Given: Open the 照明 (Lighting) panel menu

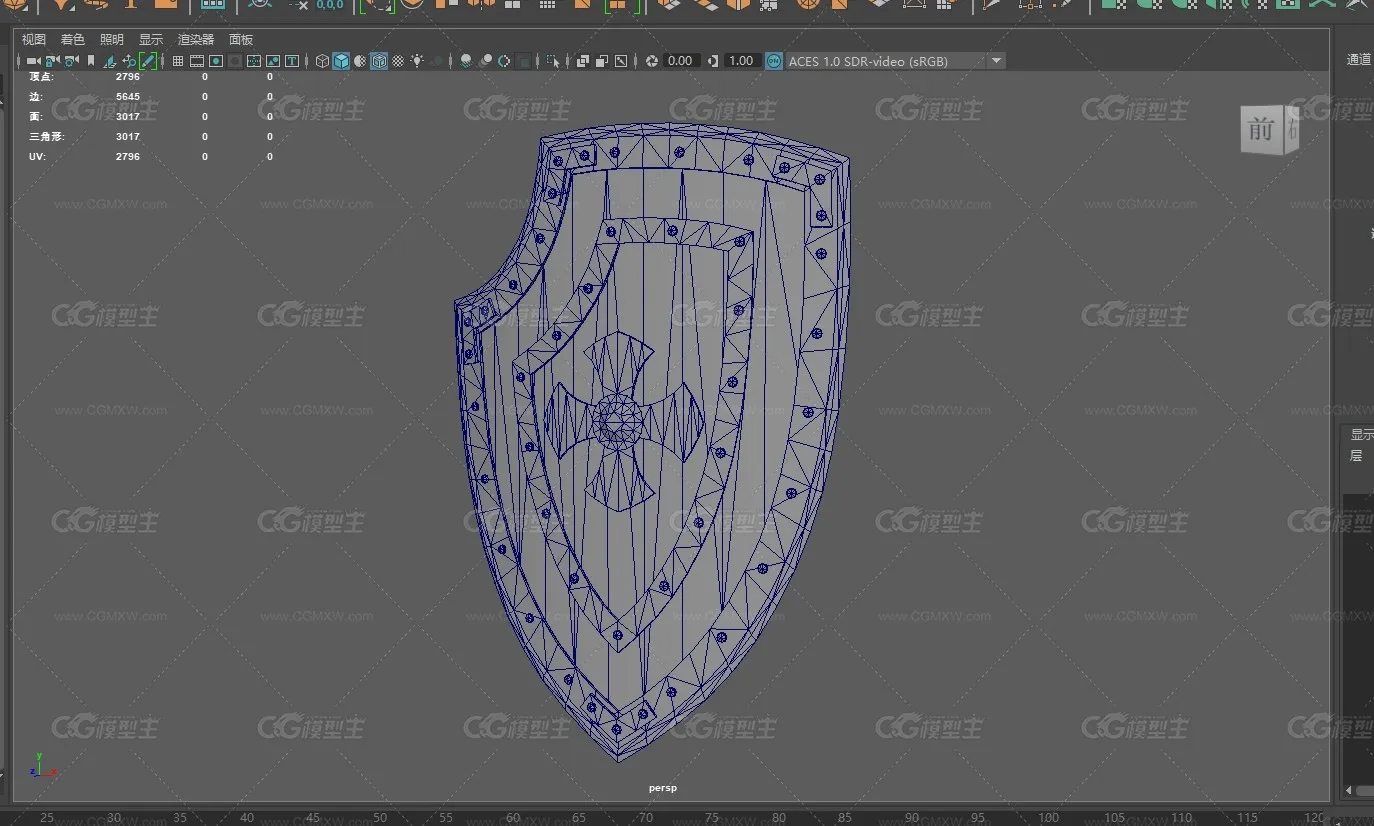Looking at the screenshot, I should [x=112, y=40].
